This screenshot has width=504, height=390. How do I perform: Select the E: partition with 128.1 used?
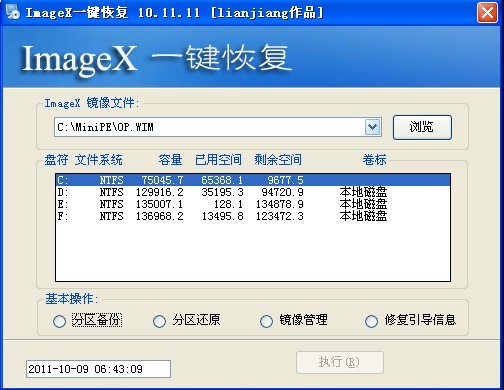[253, 204]
